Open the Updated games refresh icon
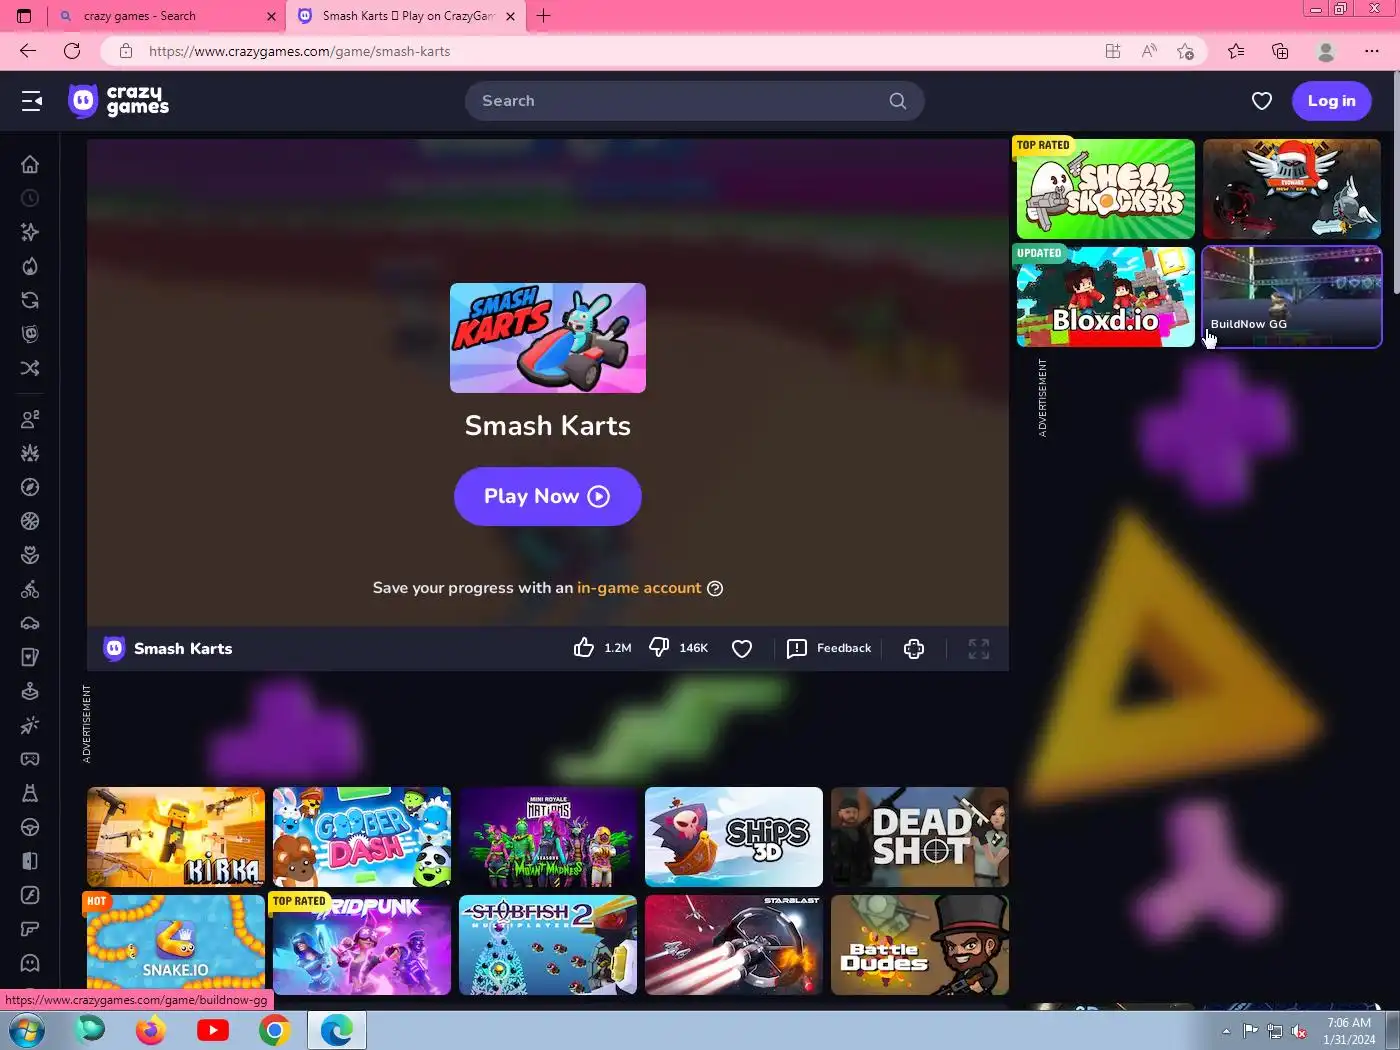 coord(30,300)
